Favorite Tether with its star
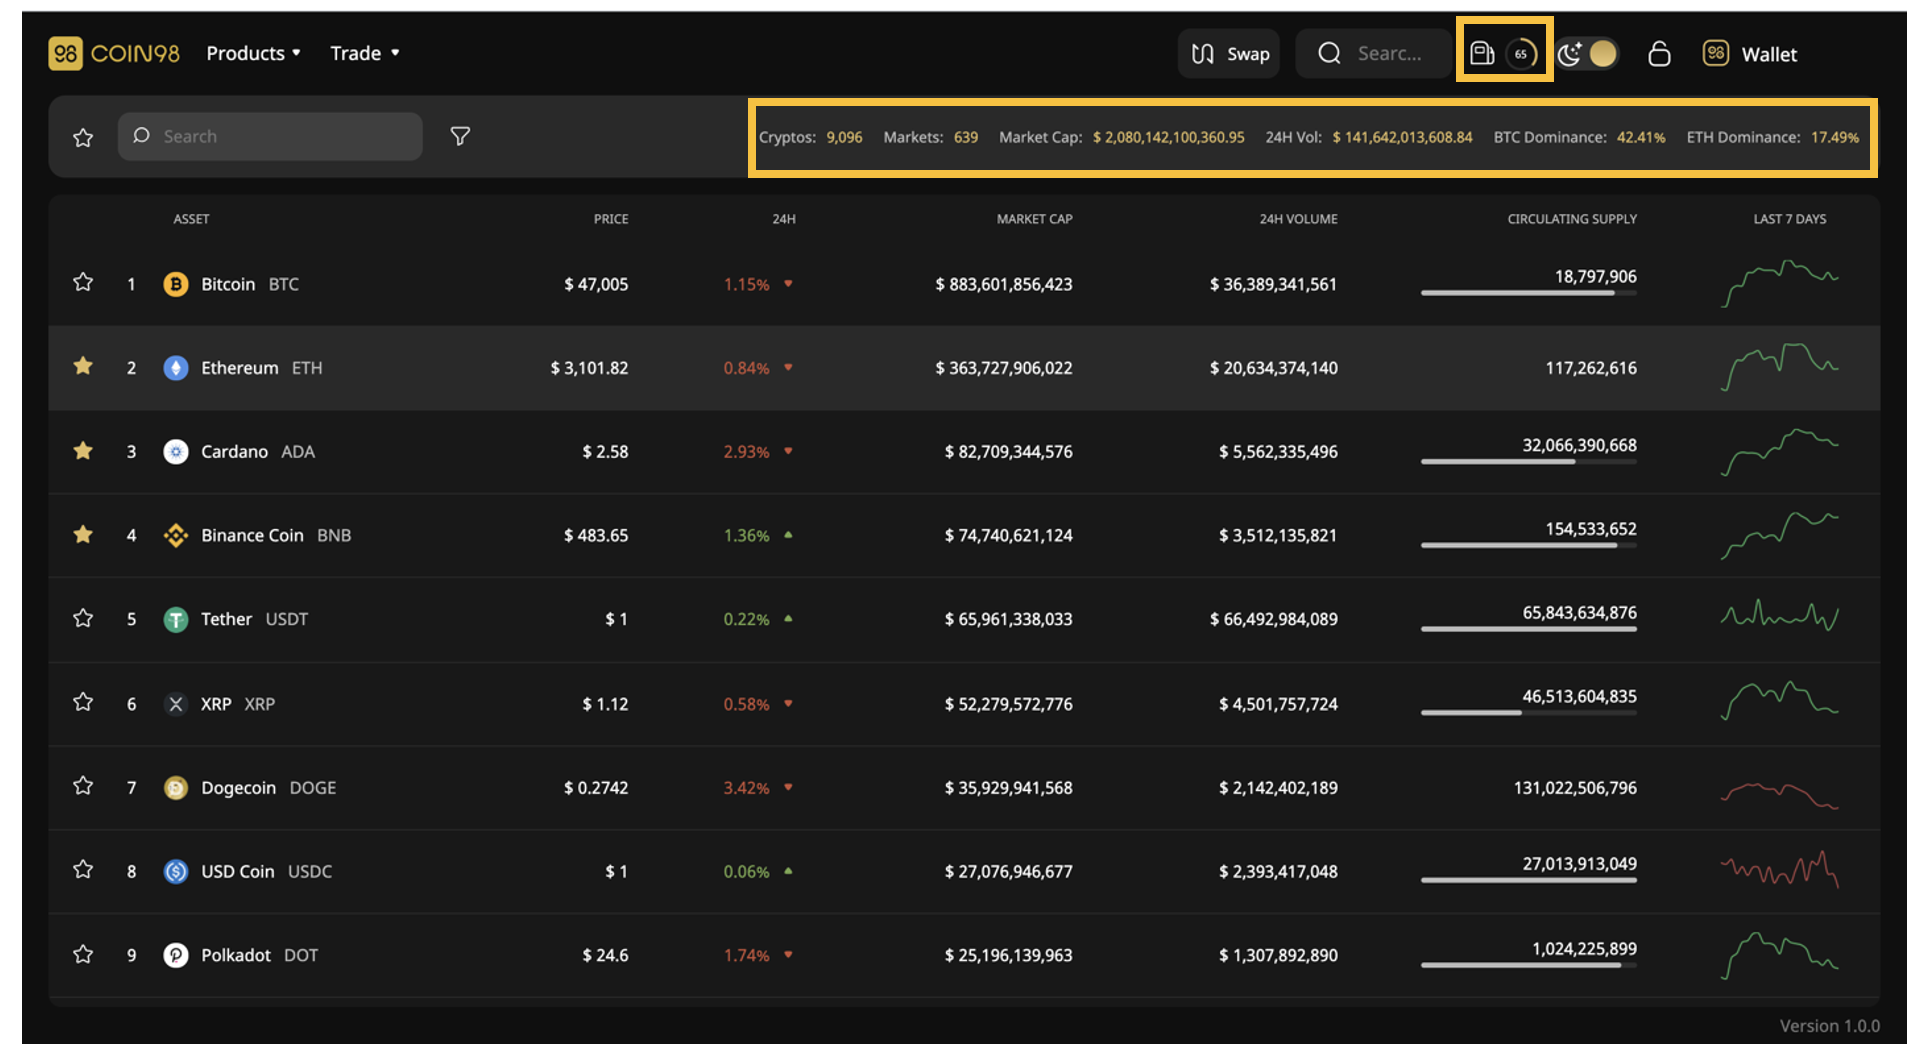Viewport: 1920px width, 1058px height. point(83,619)
